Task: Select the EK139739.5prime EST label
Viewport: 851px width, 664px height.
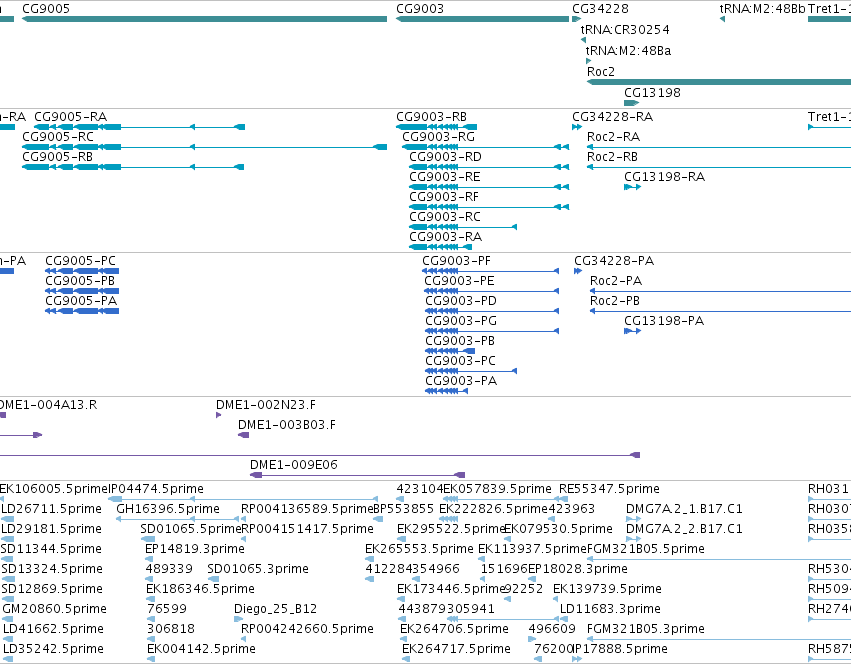Action: 607,589
